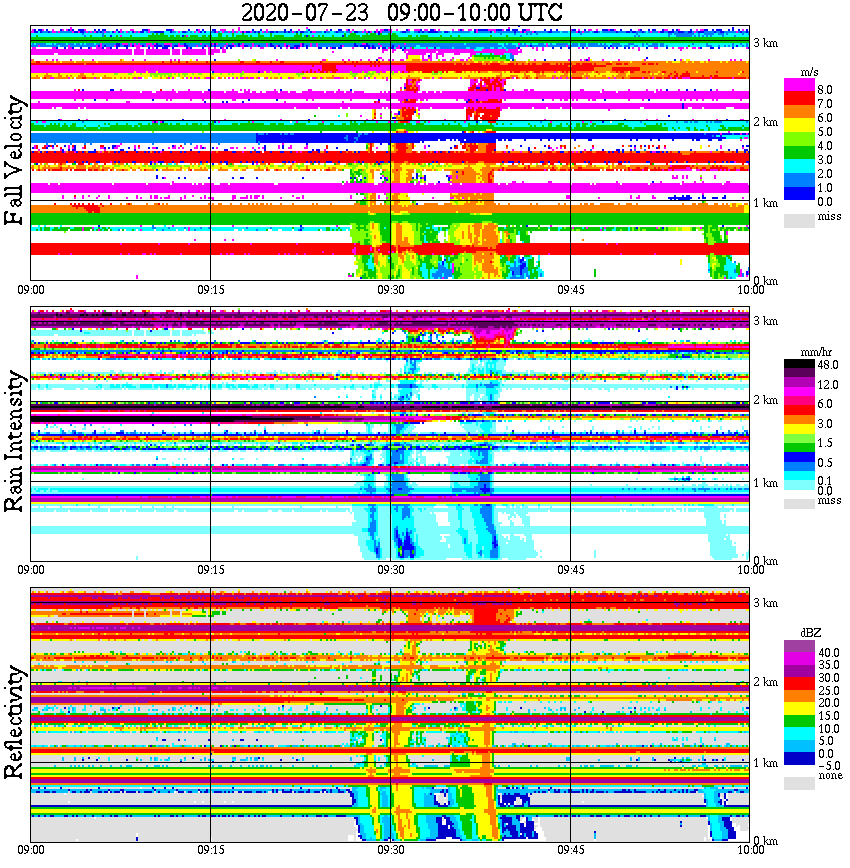Click the 2 km label of Fall Velocity panel
This screenshot has height=868, width=850.
click(x=765, y=122)
